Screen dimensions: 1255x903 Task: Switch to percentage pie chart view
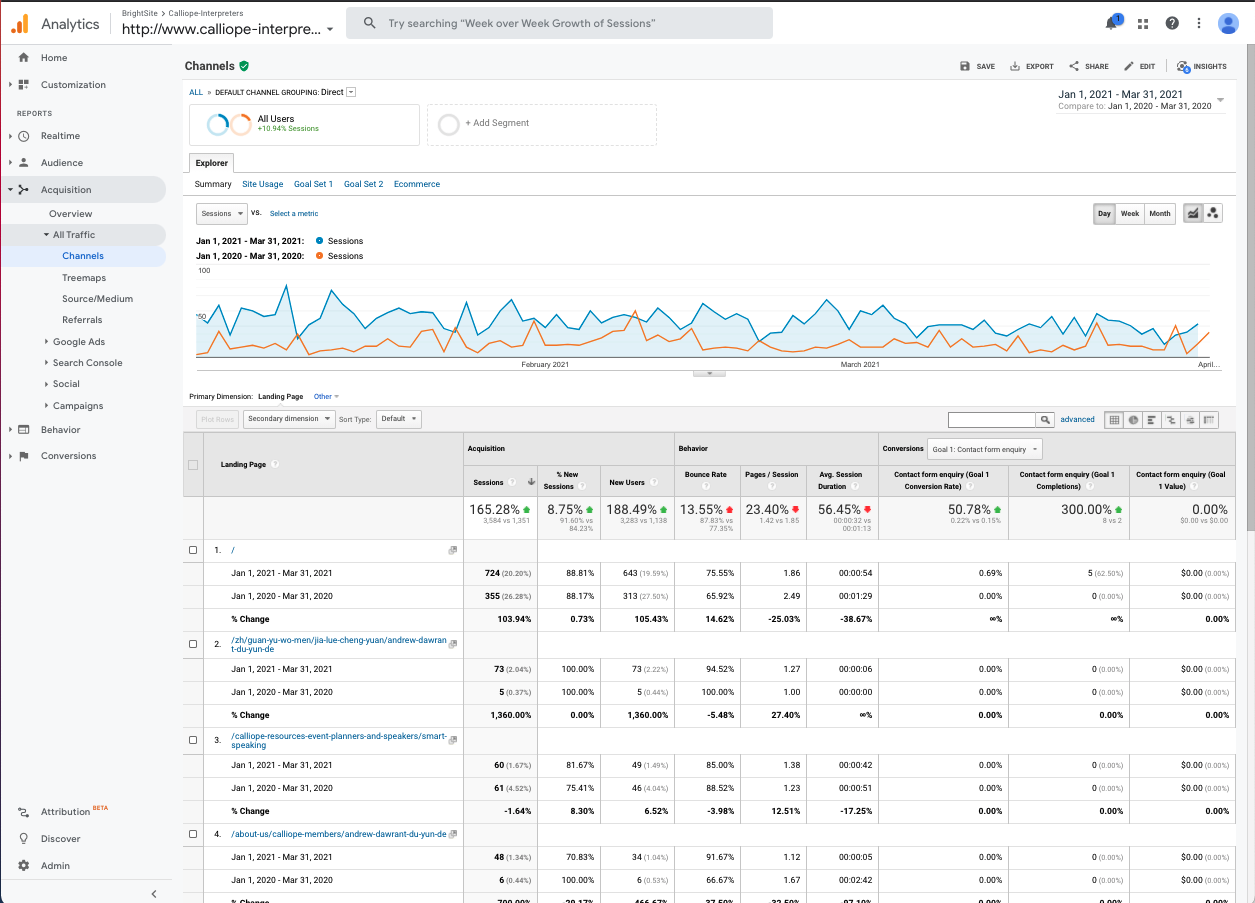(x=1132, y=419)
